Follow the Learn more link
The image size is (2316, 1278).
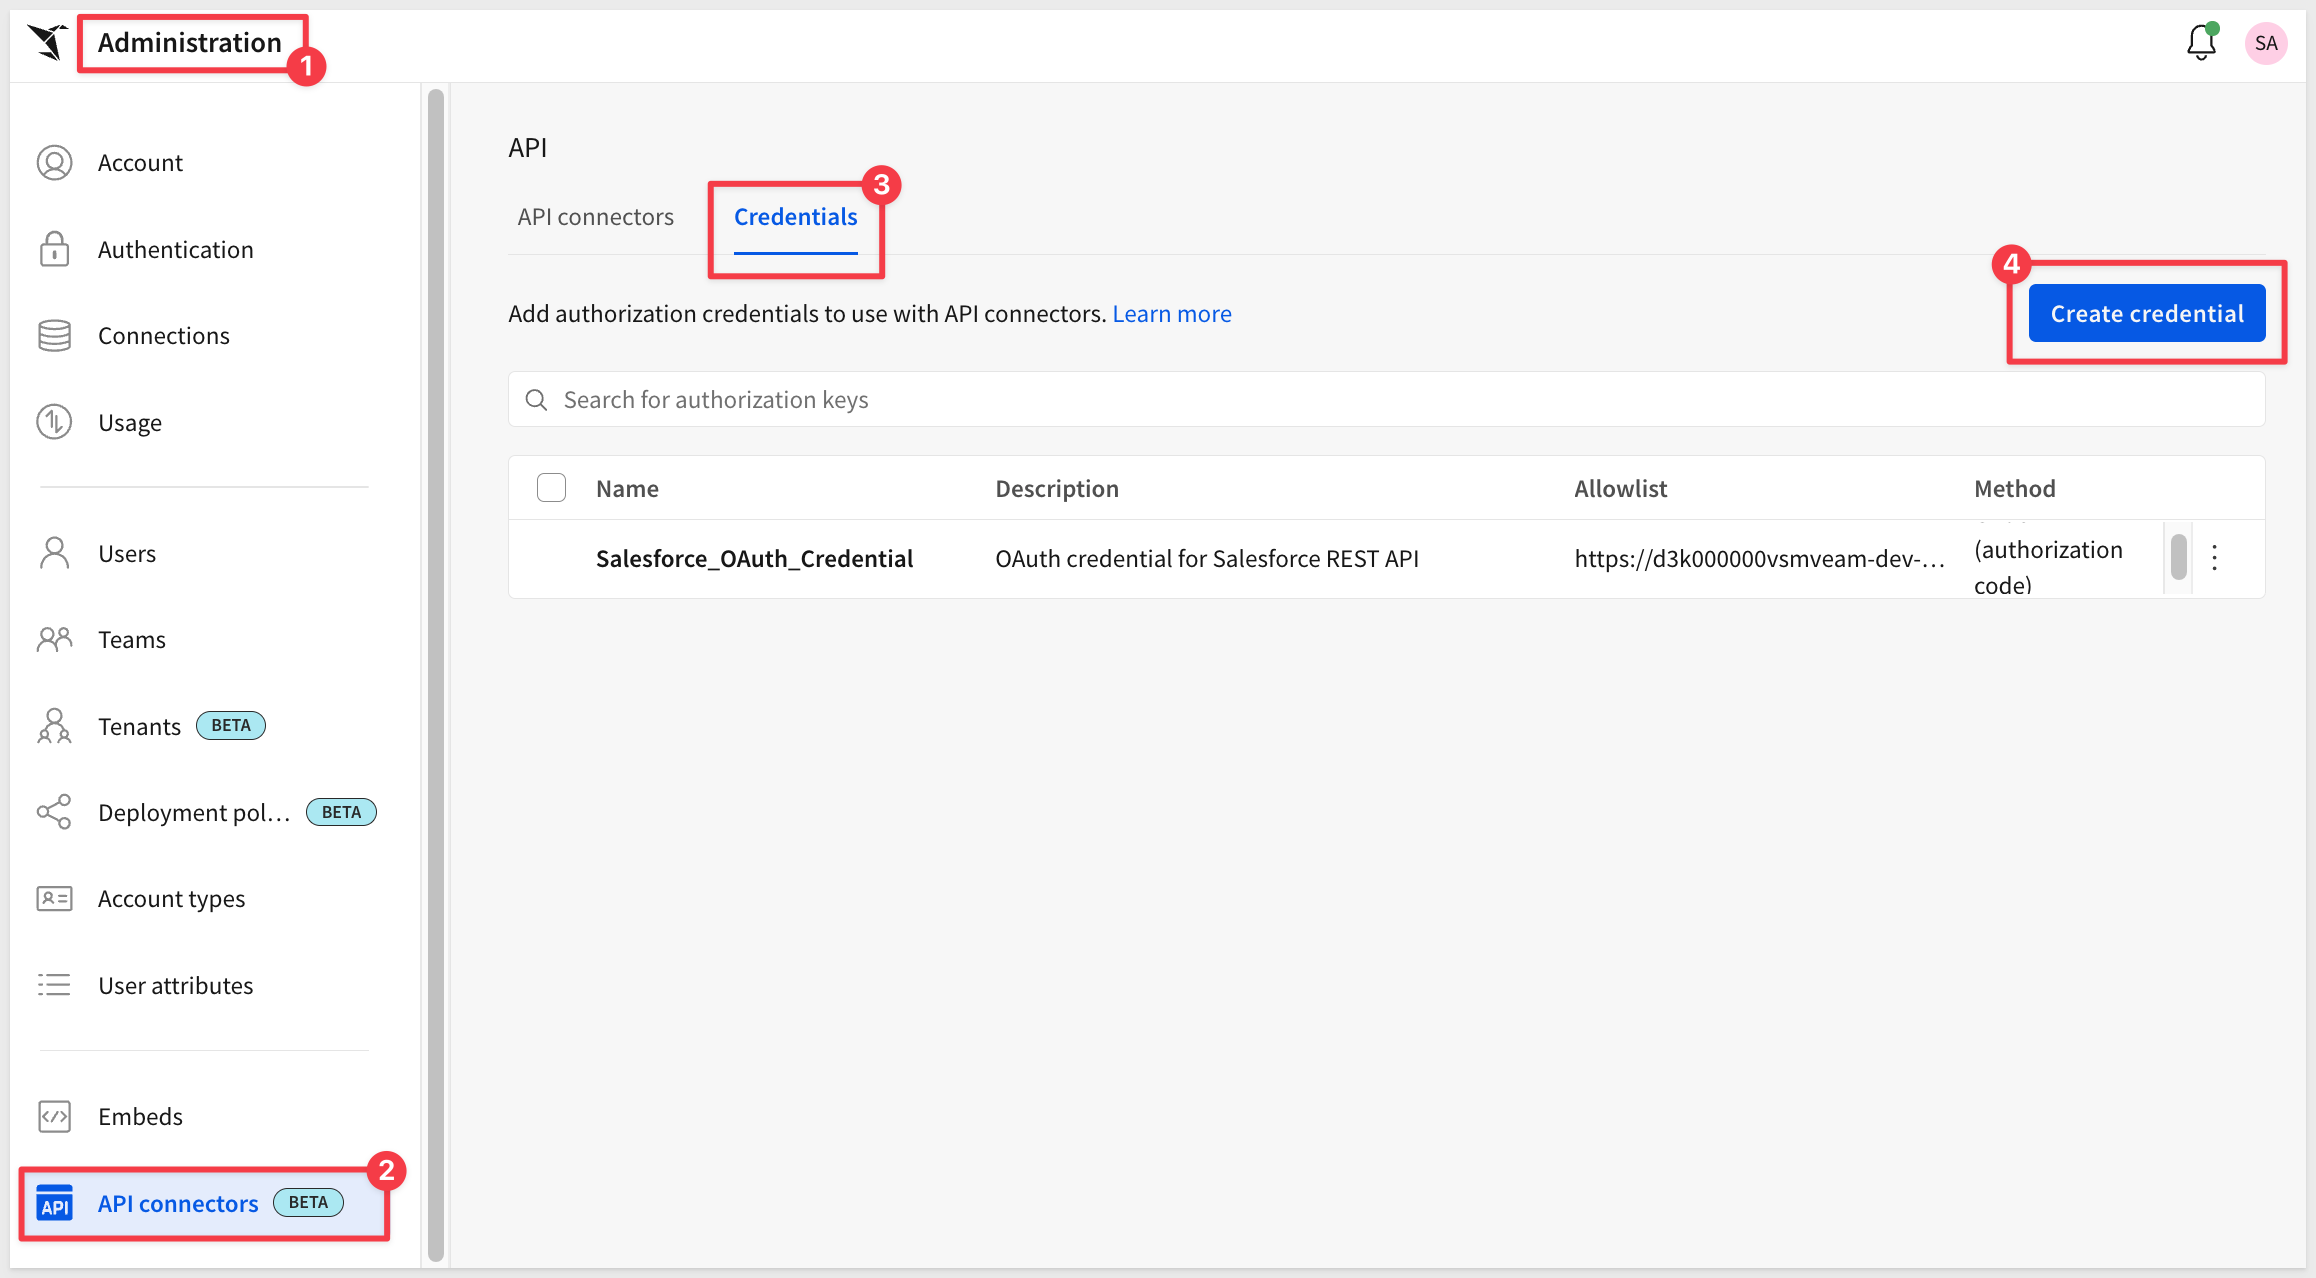click(x=1171, y=314)
